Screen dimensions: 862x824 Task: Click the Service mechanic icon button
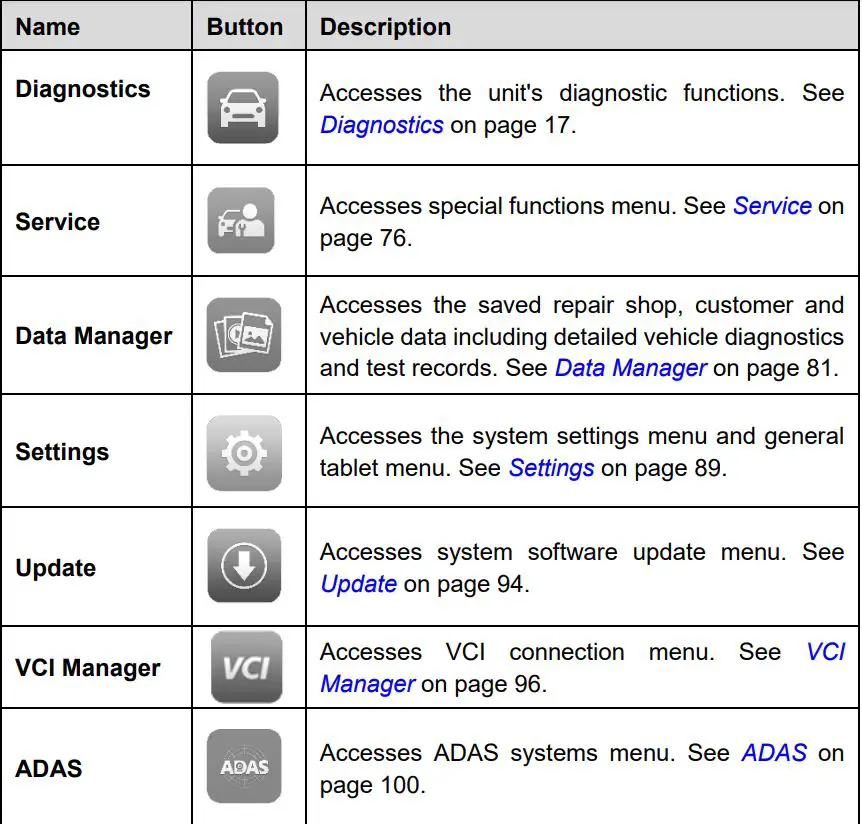point(241,220)
